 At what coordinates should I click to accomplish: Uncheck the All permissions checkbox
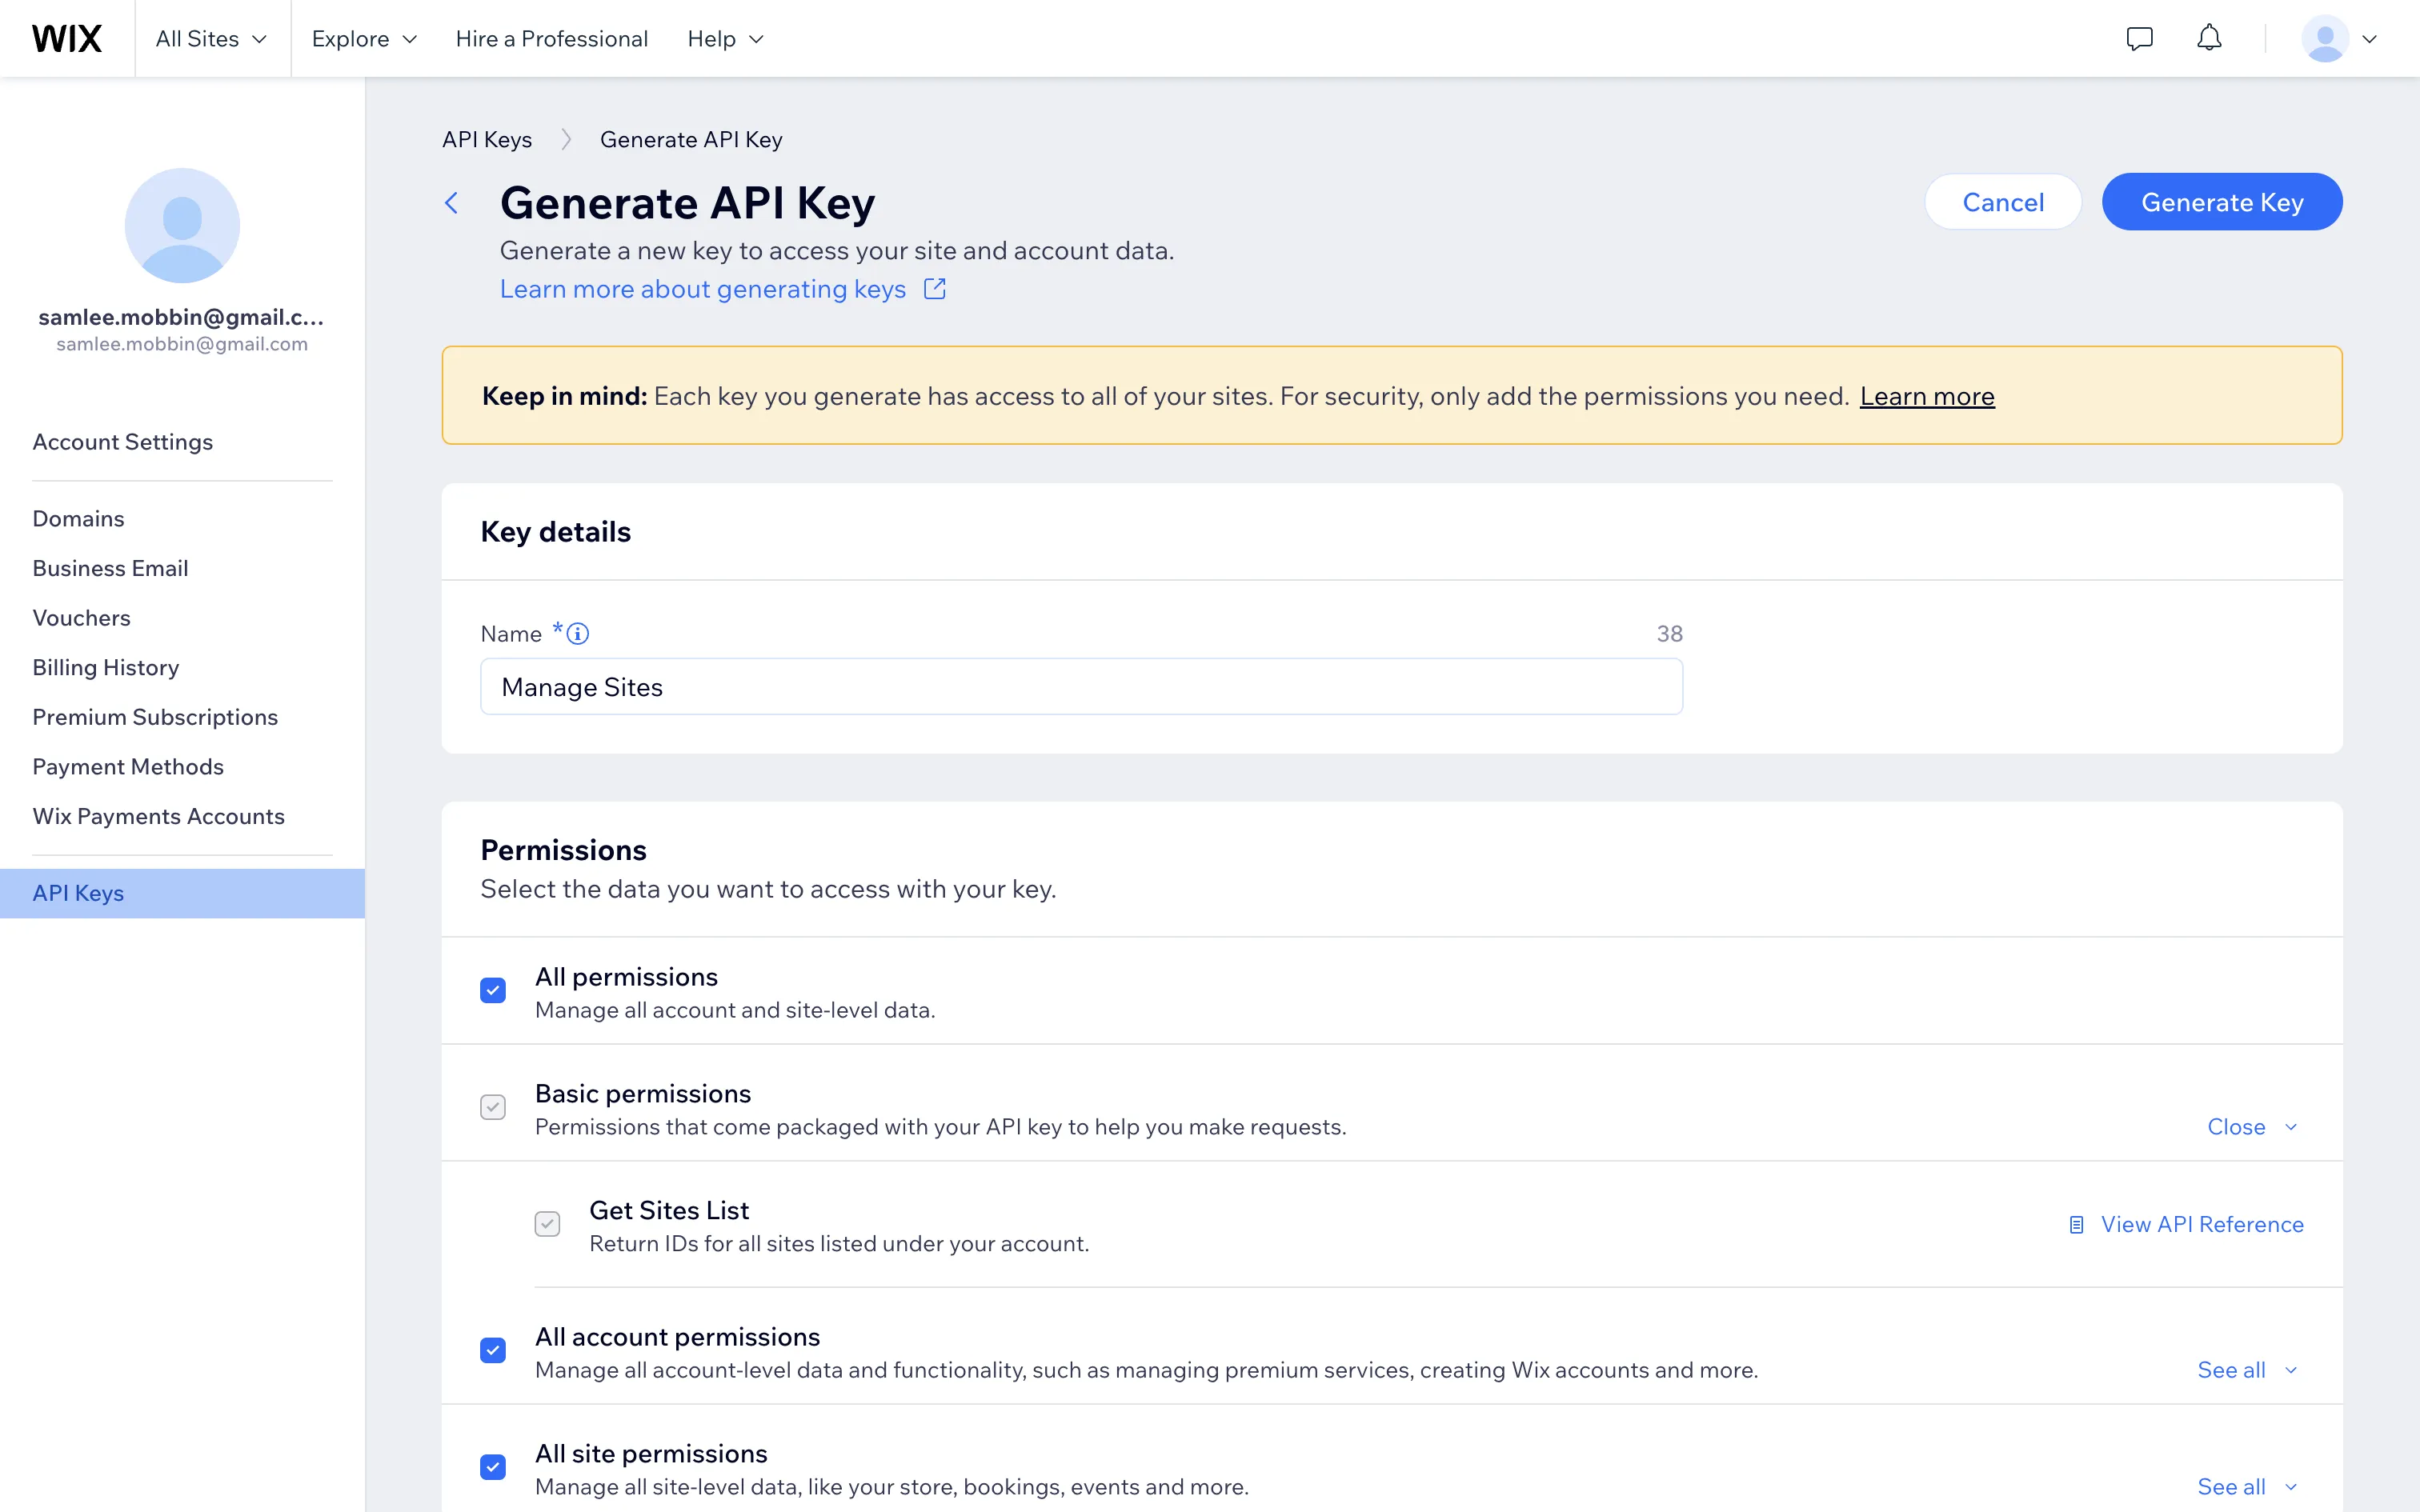(x=493, y=990)
